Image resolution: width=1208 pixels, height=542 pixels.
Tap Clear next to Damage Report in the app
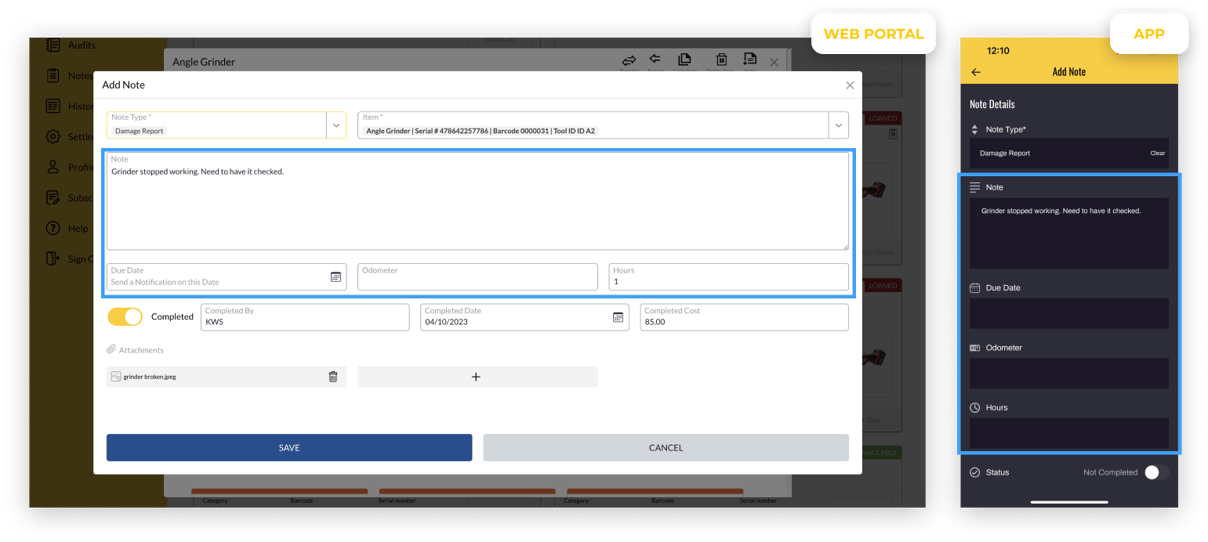click(1157, 154)
